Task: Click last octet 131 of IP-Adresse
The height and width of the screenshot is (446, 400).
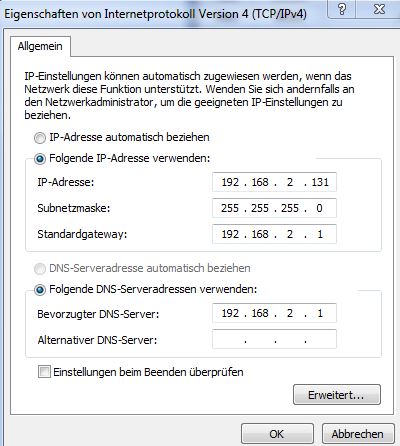Action: [320, 182]
